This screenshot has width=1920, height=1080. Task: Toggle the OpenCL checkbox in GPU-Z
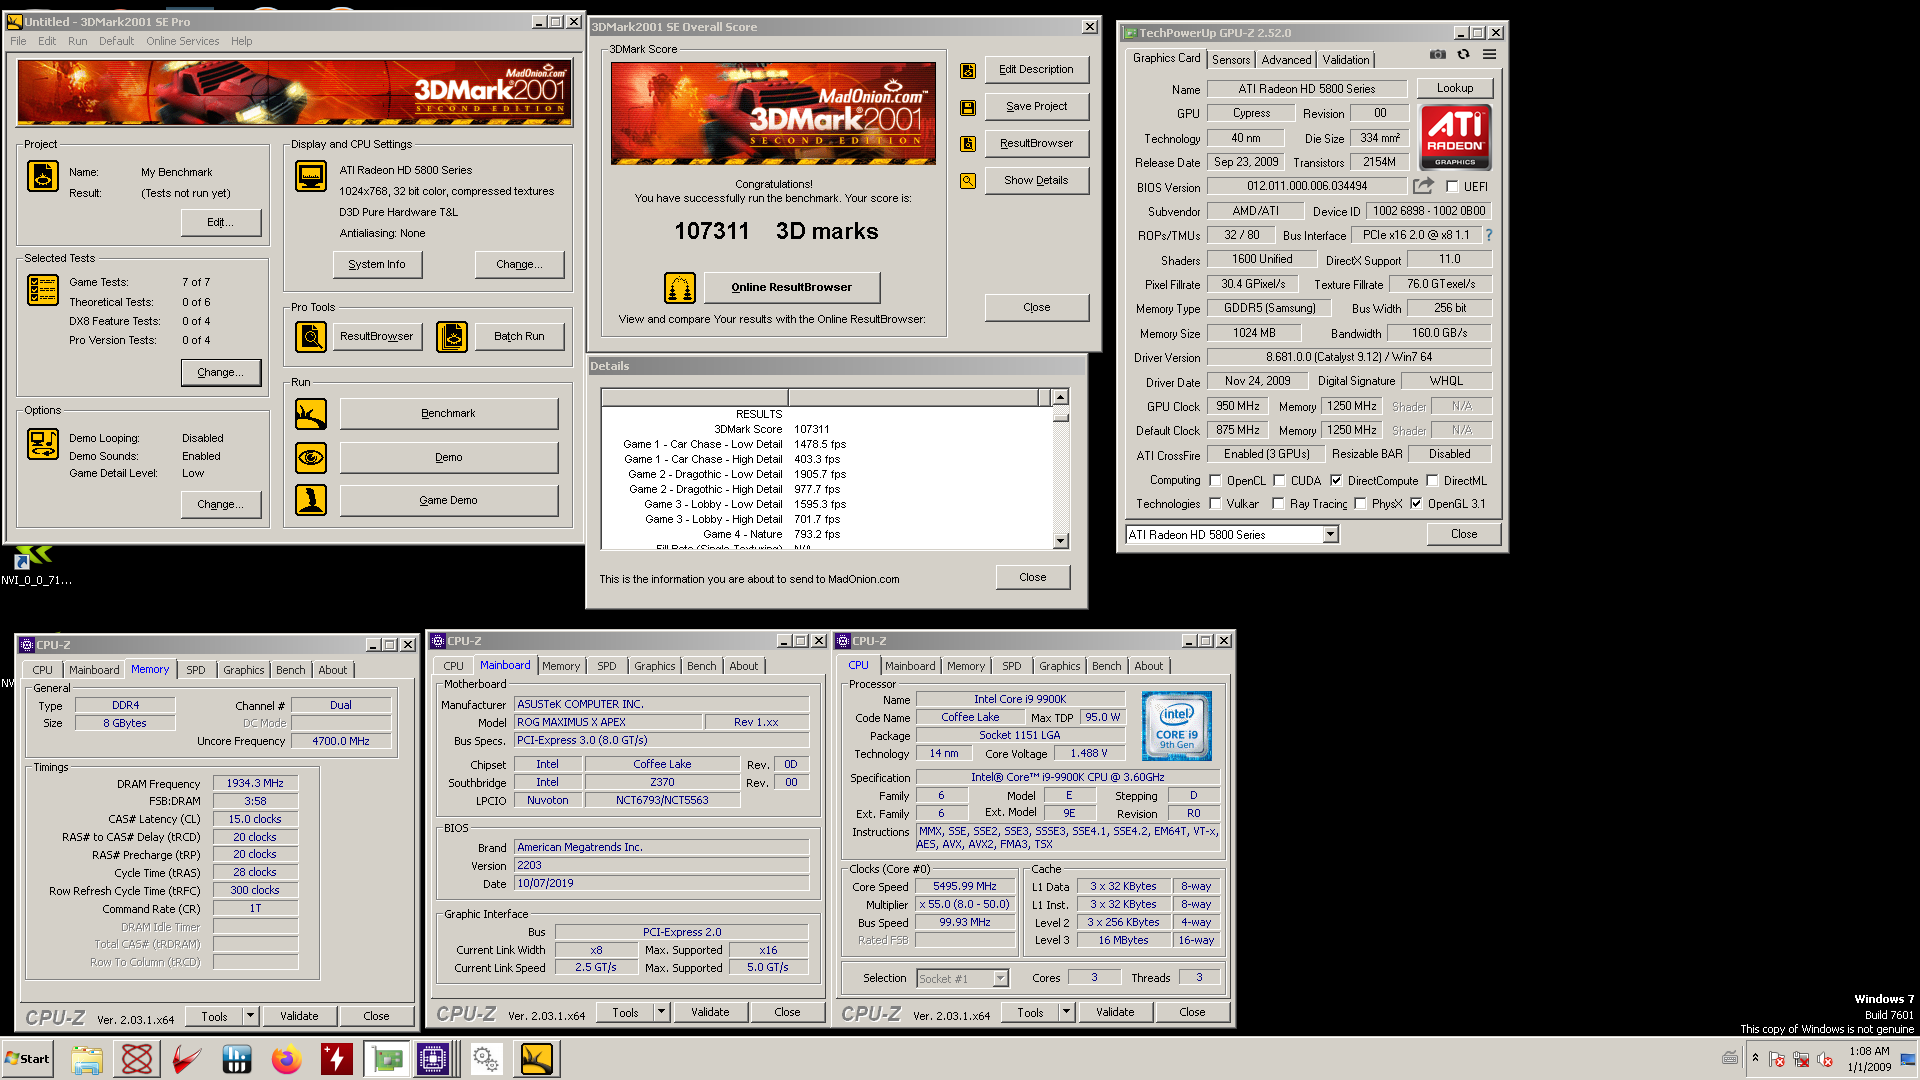pos(1215,481)
